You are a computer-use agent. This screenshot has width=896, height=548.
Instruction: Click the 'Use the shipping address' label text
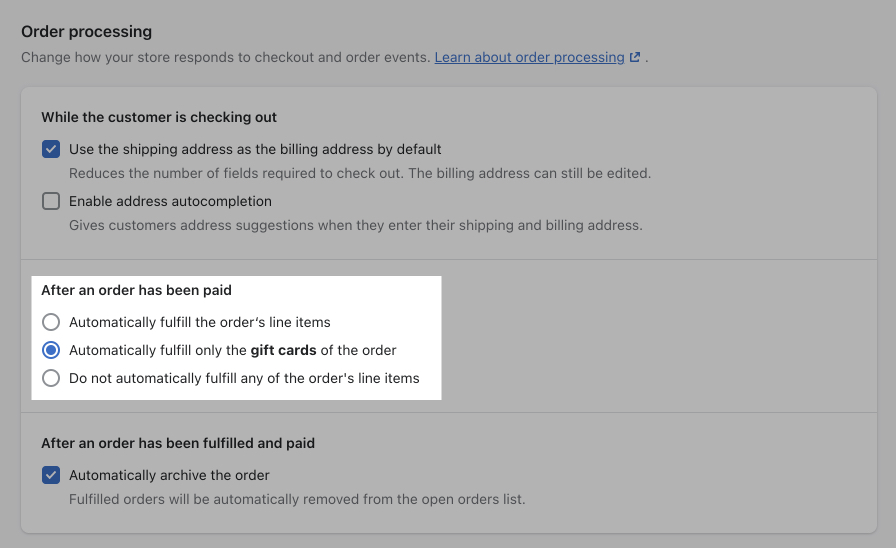(255, 149)
